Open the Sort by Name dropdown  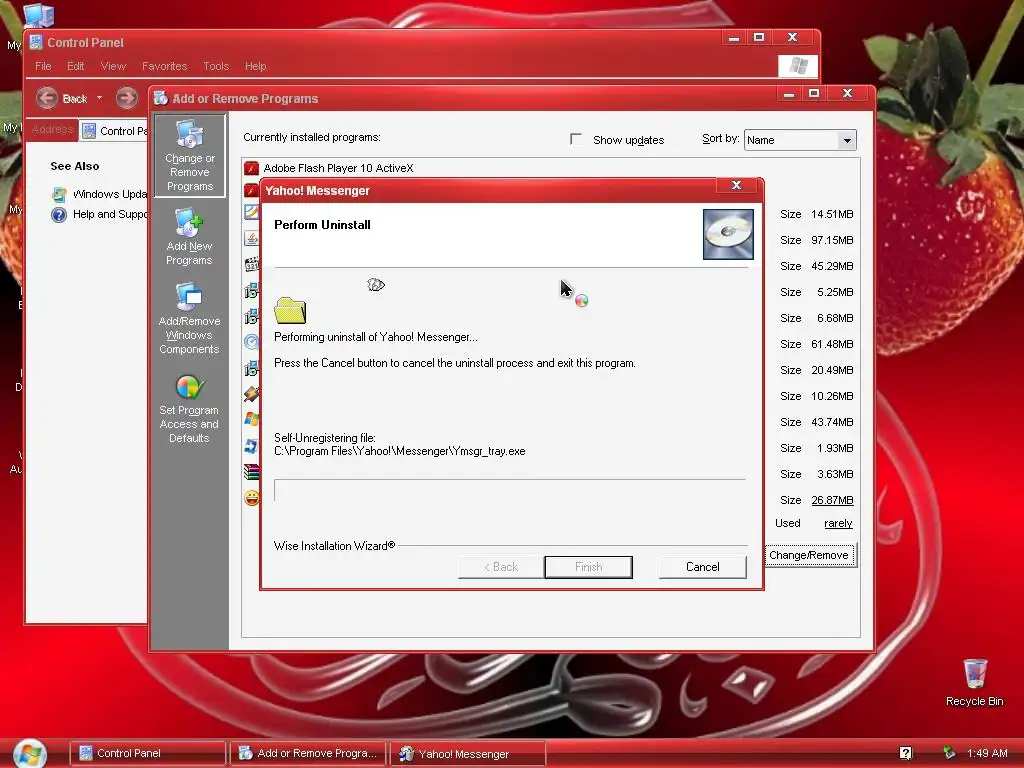pyautogui.click(x=846, y=140)
